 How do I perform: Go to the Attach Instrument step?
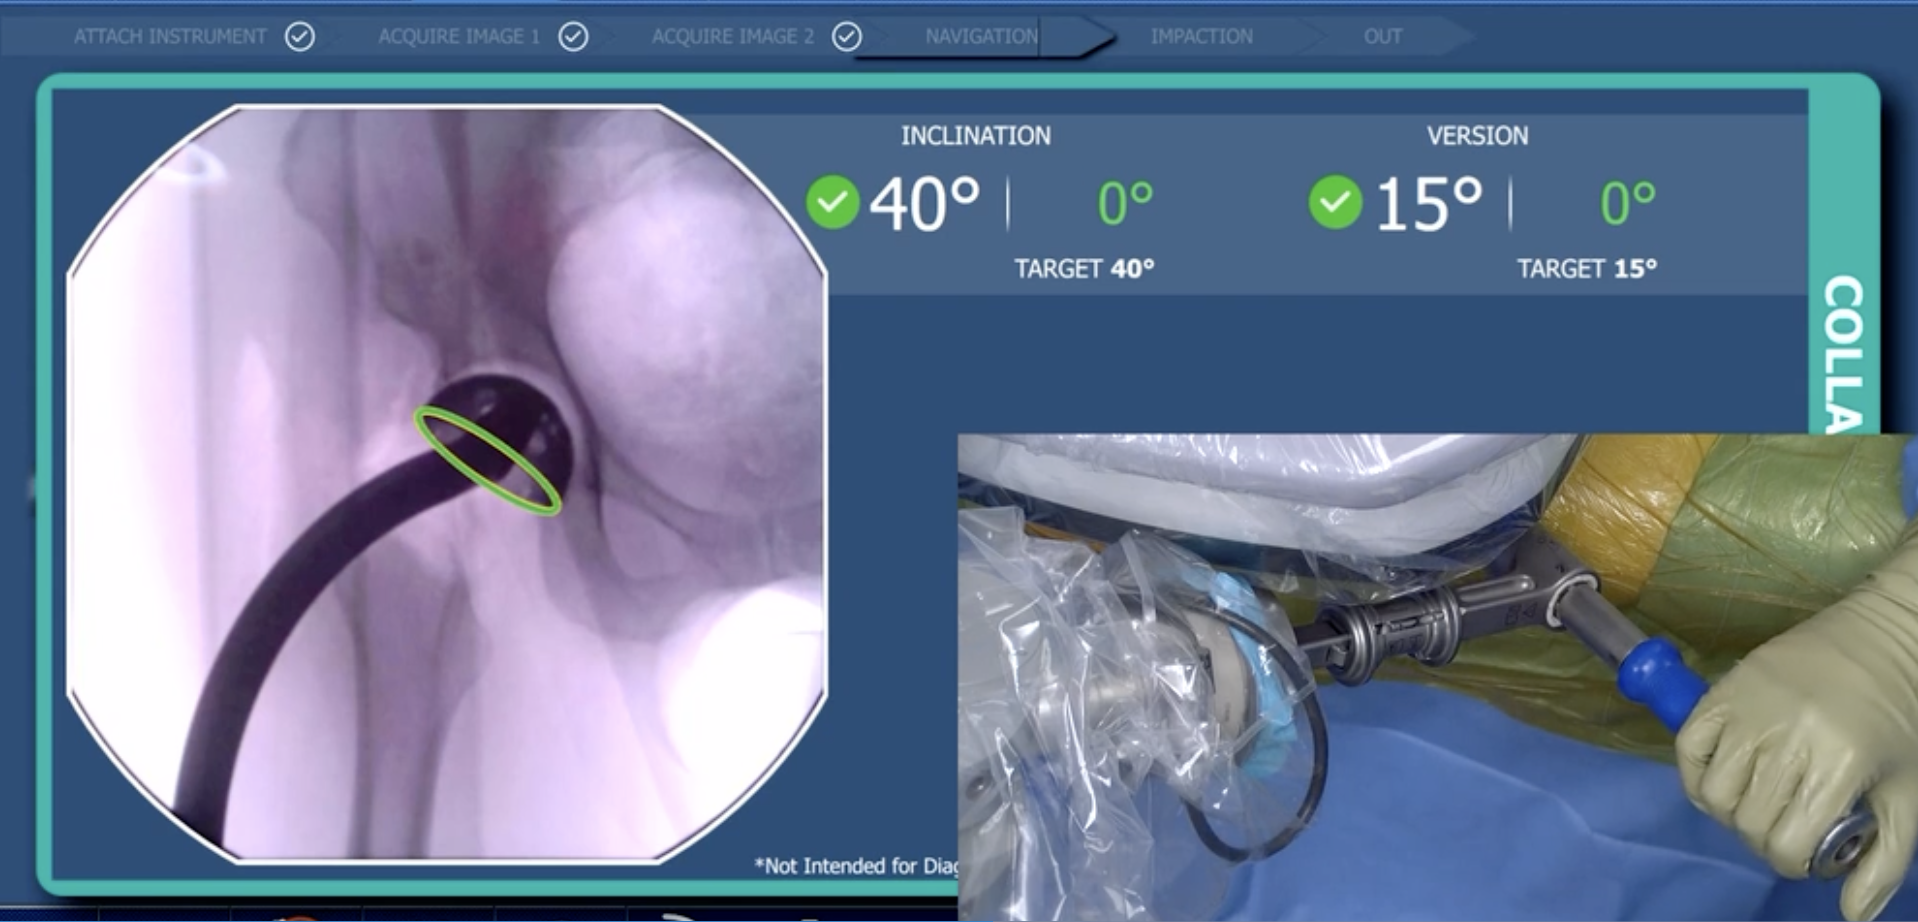pyautogui.click(x=170, y=37)
